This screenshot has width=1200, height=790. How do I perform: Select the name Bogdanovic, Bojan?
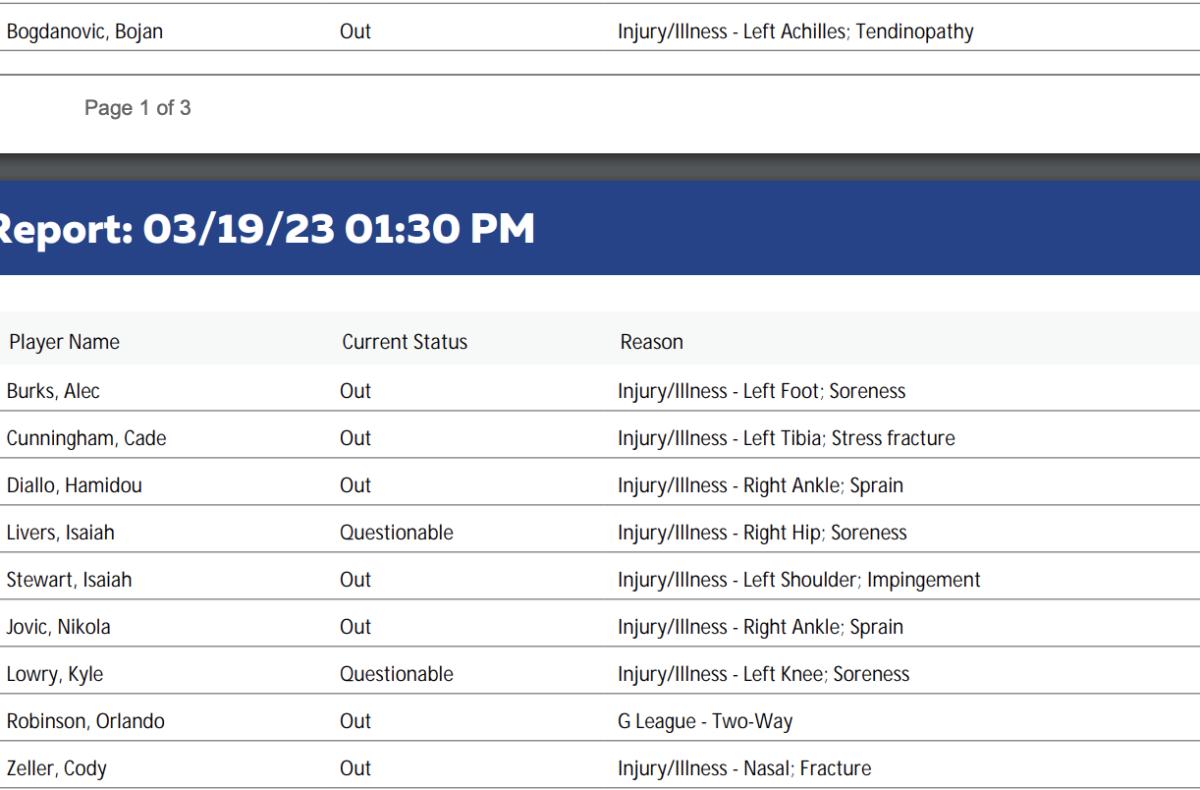tap(84, 32)
